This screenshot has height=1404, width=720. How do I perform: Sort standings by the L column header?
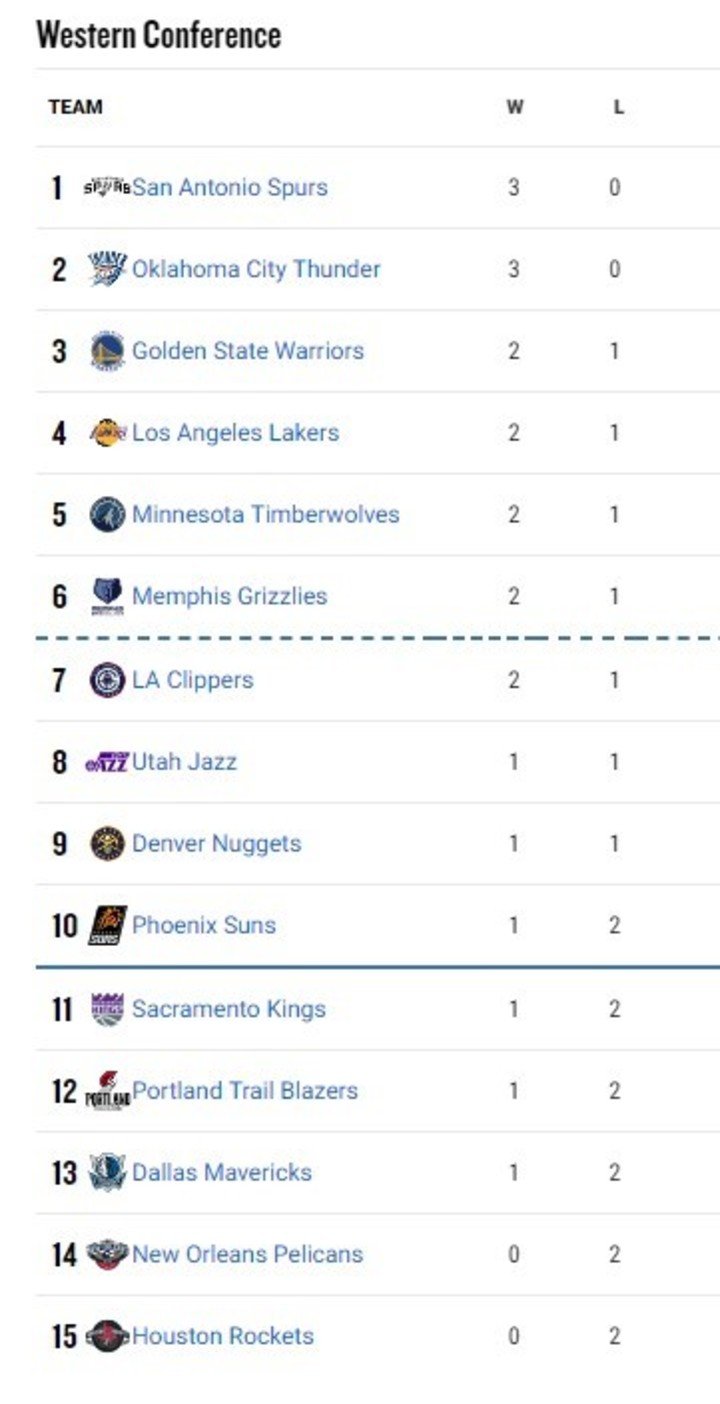pyautogui.click(x=618, y=108)
